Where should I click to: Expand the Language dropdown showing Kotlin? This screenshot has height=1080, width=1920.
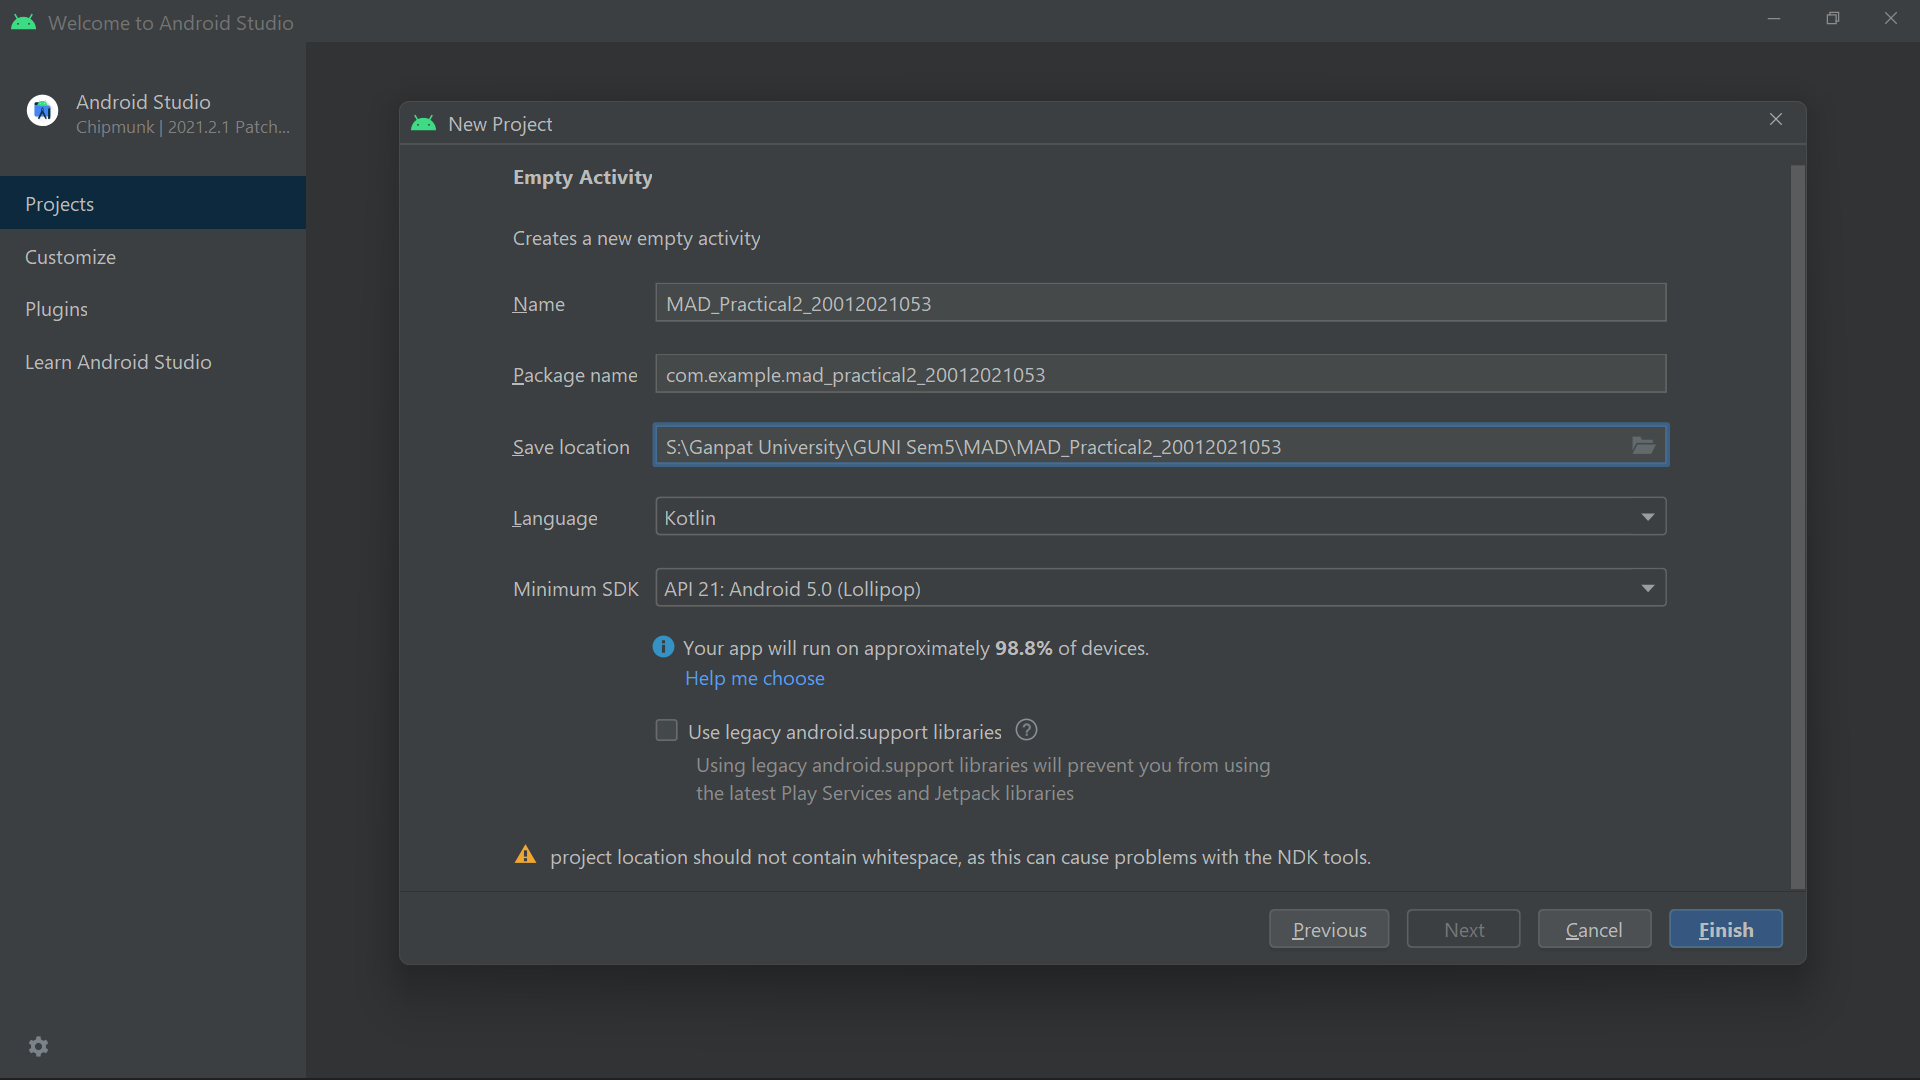(1160, 517)
